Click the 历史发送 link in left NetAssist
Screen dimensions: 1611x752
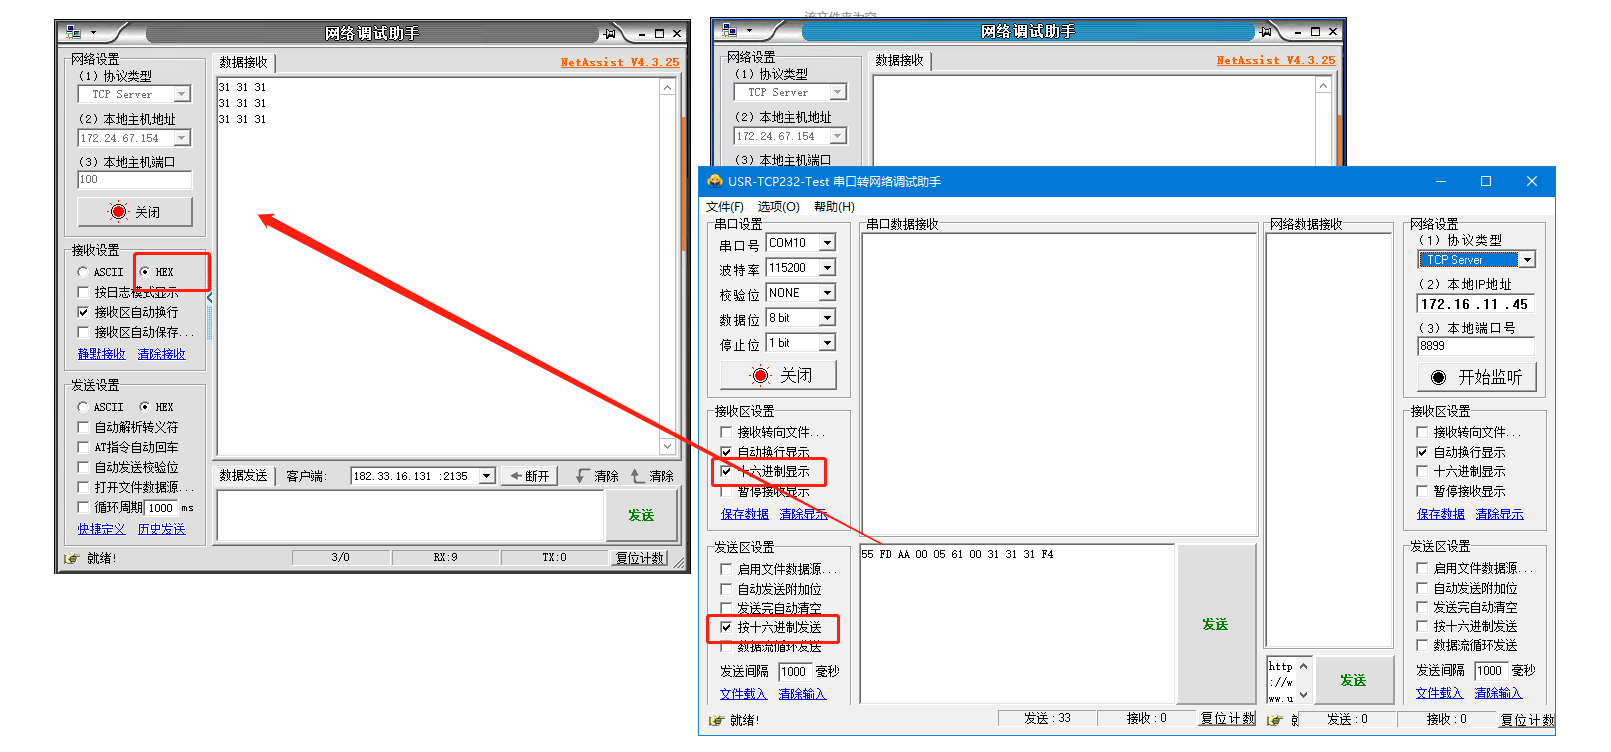click(162, 529)
